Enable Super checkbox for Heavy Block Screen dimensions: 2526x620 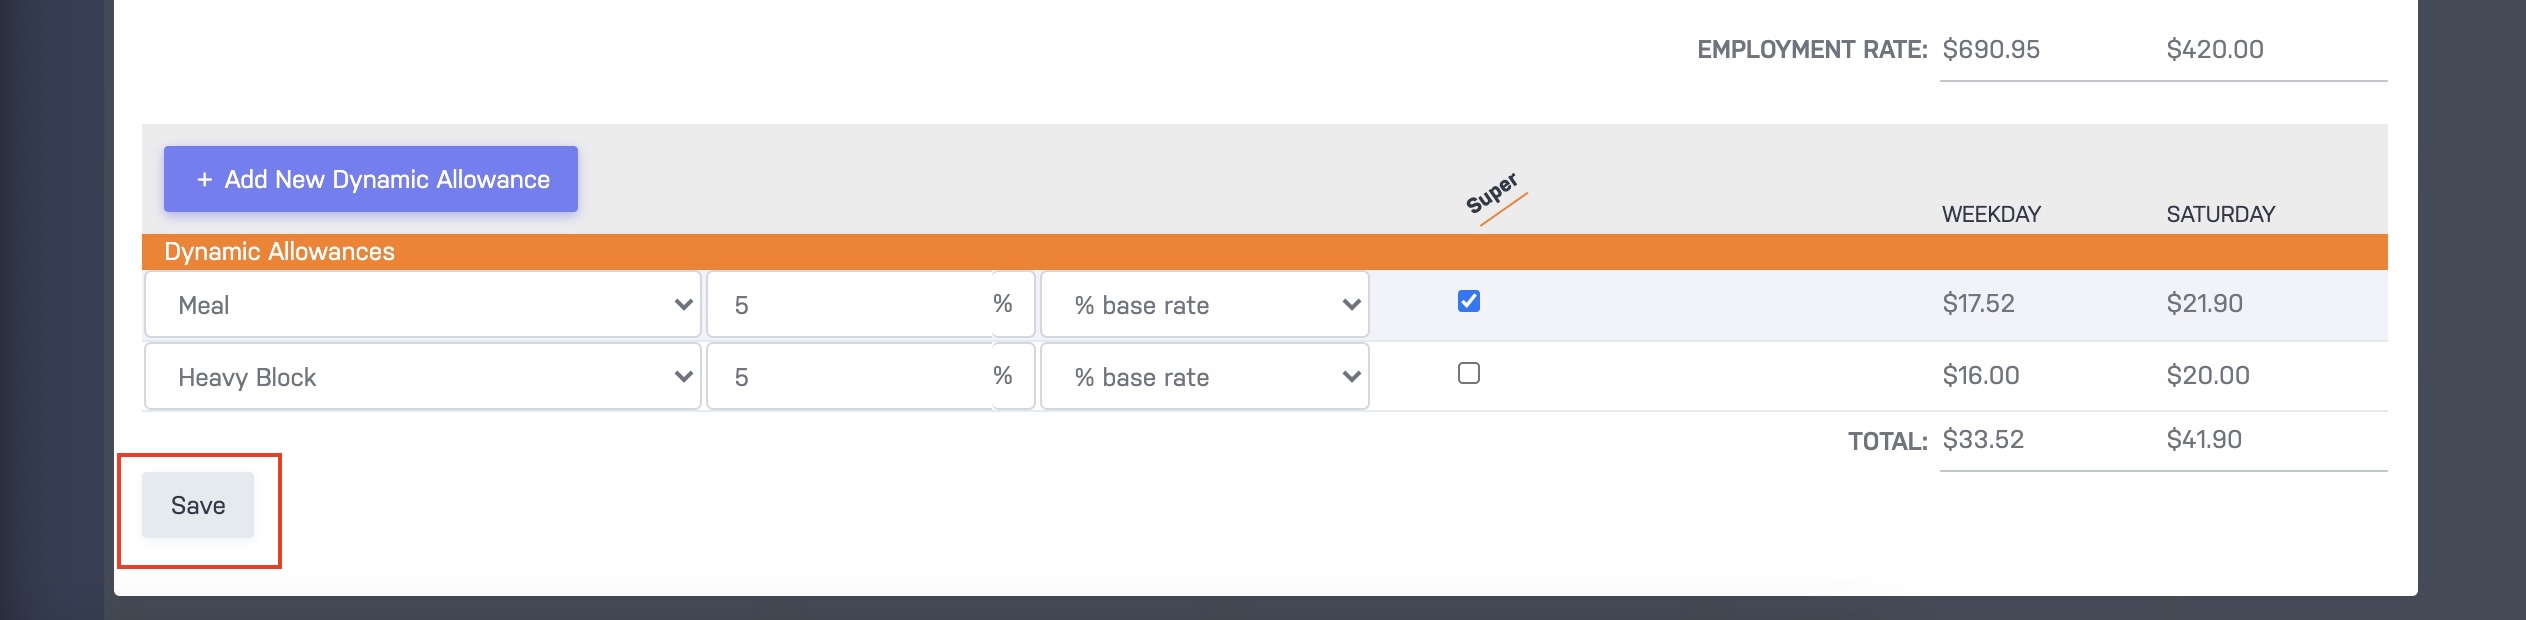1468,373
